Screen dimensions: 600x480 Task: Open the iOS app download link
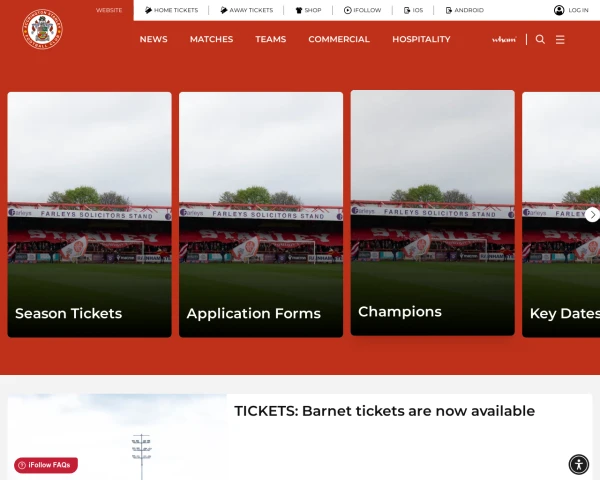click(x=413, y=10)
